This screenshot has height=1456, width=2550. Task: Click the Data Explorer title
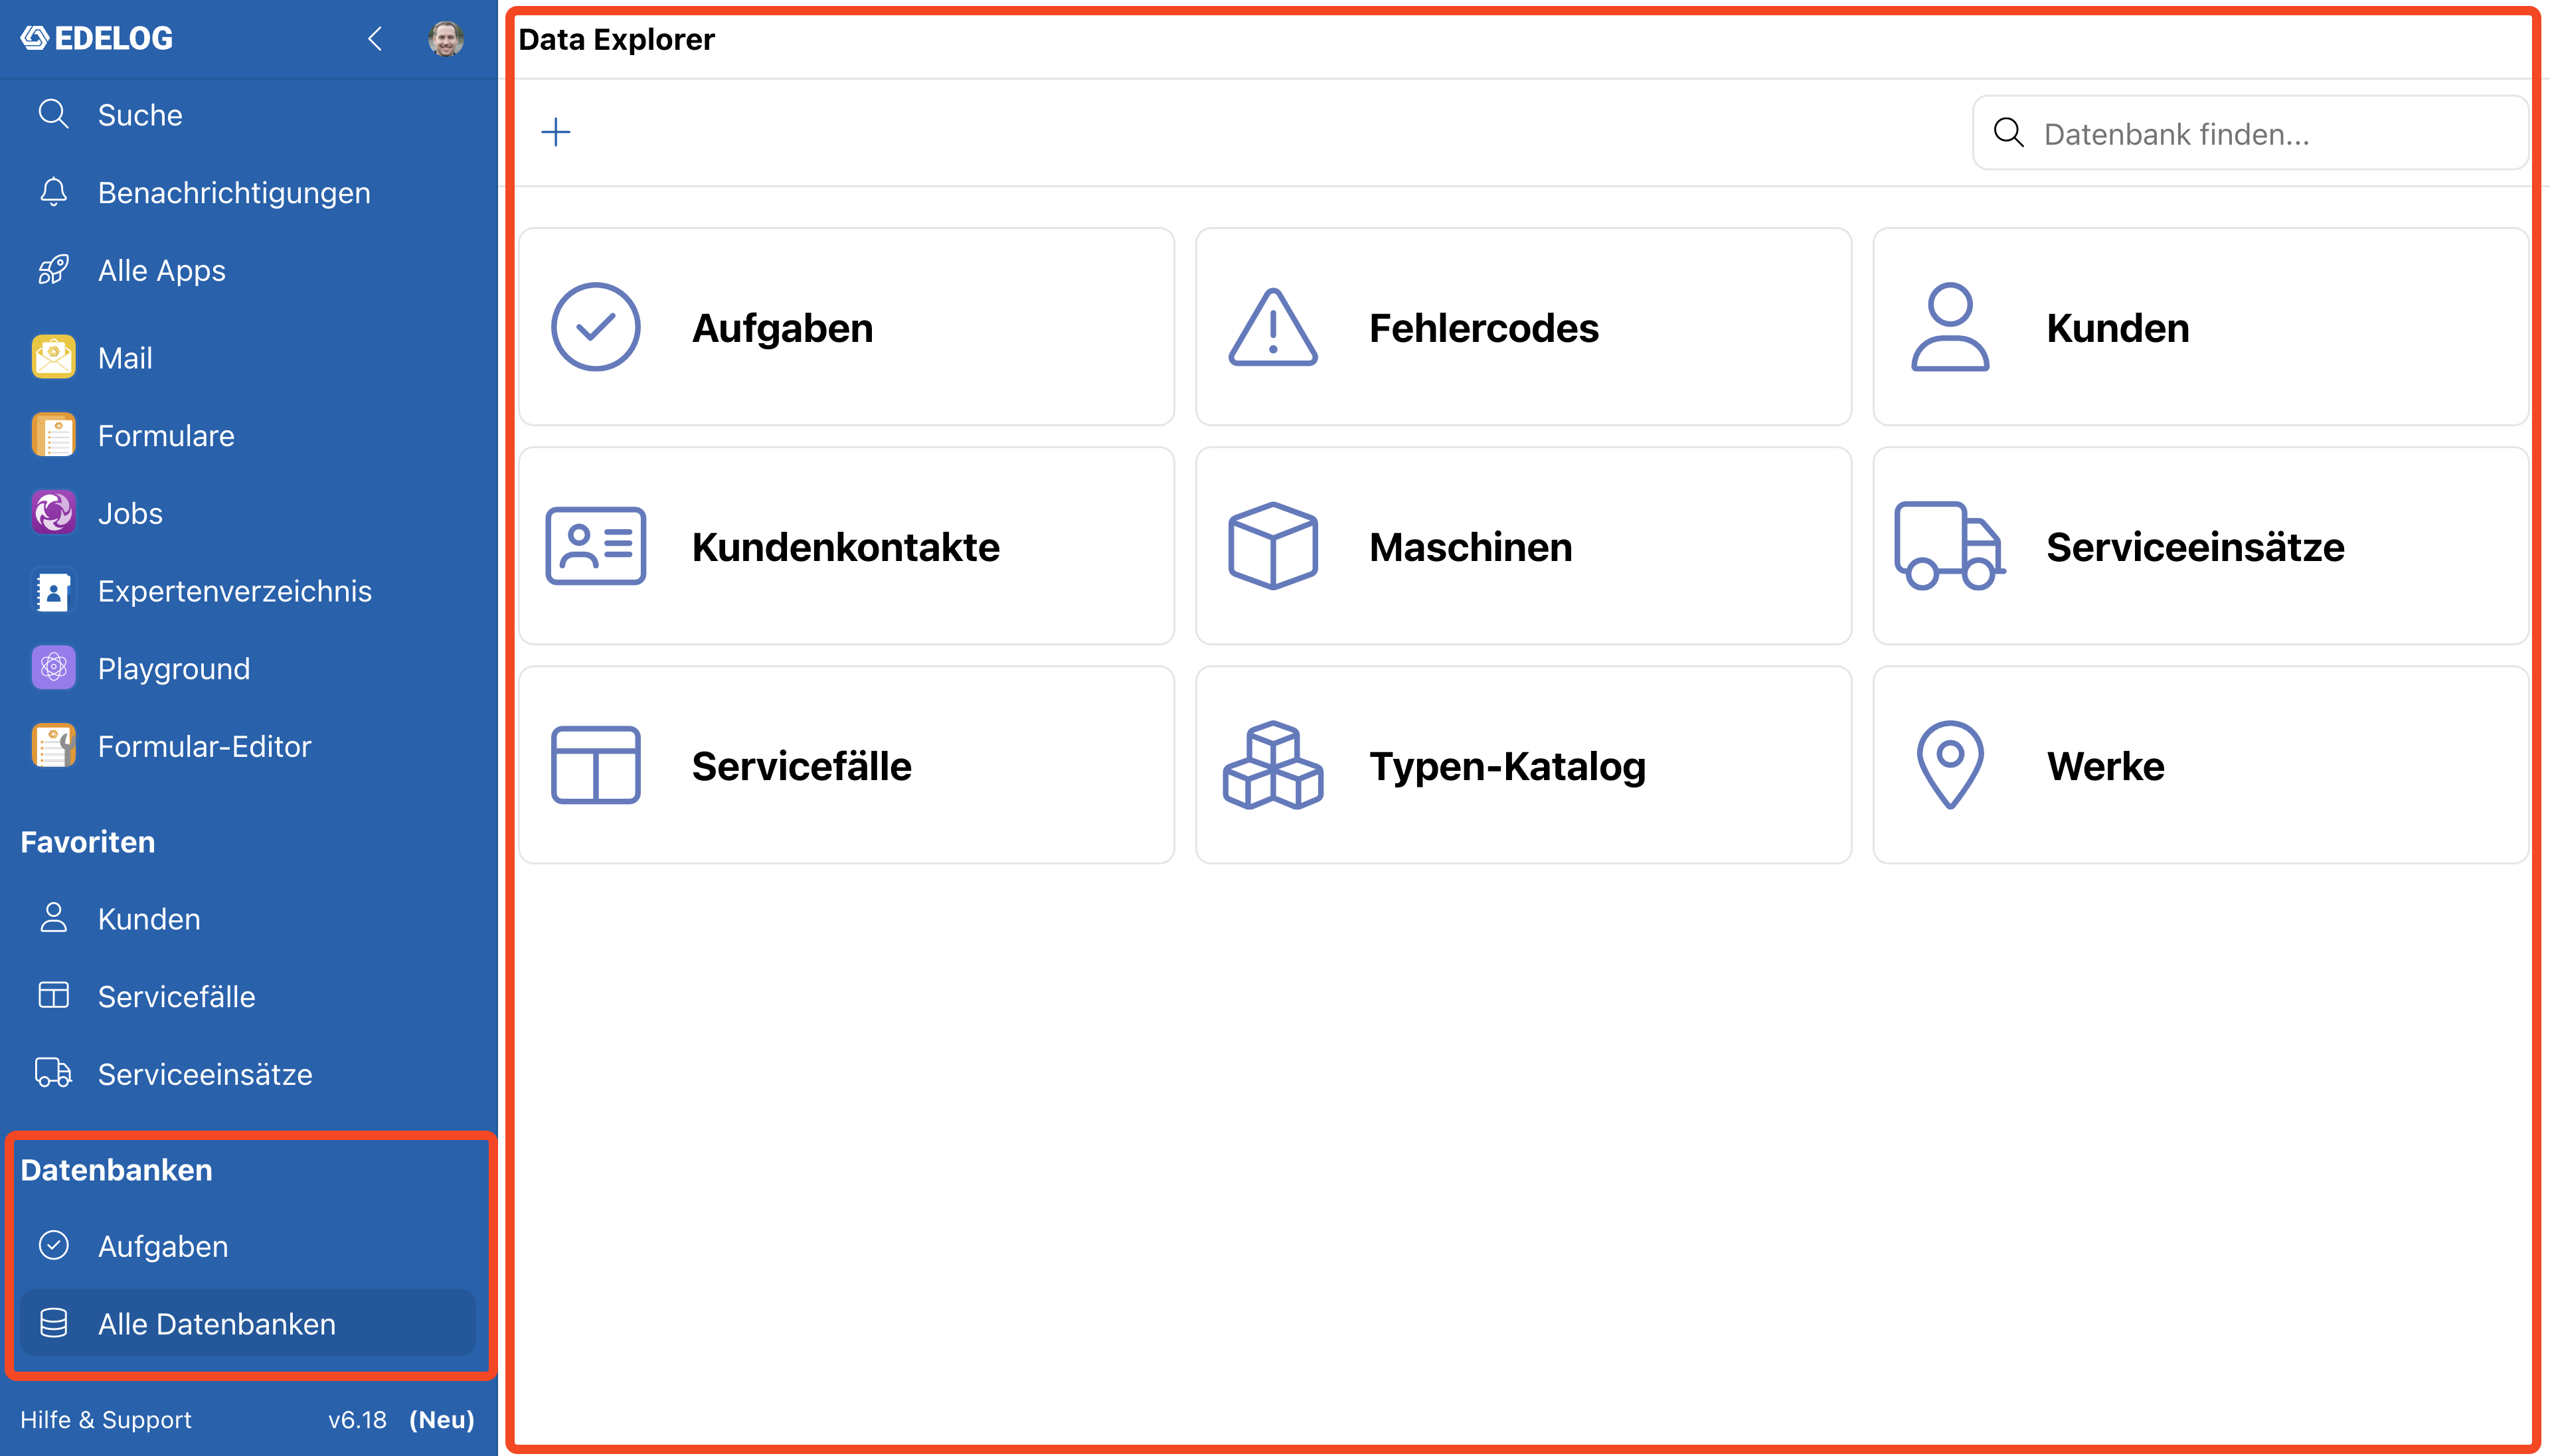point(616,39)
